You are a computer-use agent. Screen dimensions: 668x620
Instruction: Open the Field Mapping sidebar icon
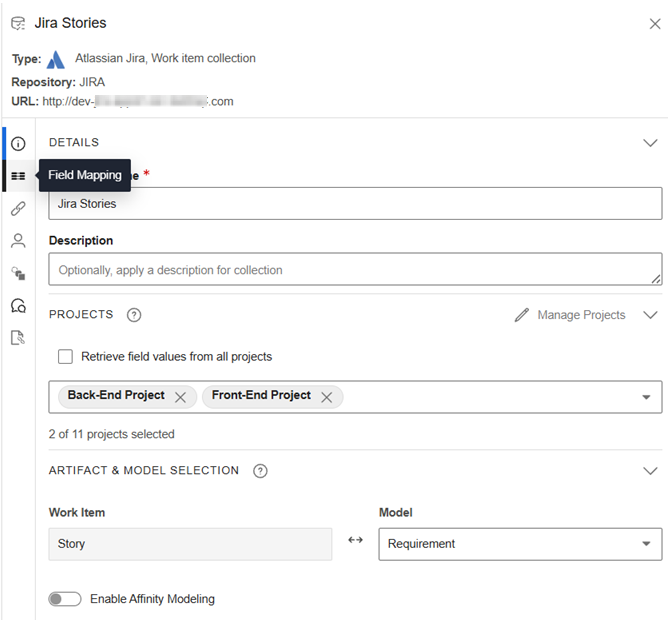coord(18,176)
